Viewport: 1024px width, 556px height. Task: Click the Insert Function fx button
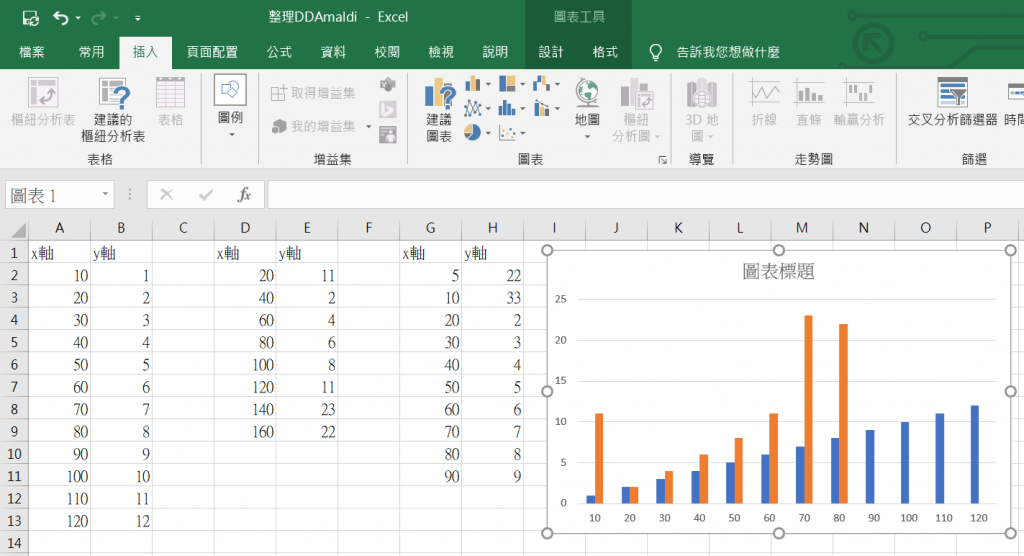click(x=245, y=195)
